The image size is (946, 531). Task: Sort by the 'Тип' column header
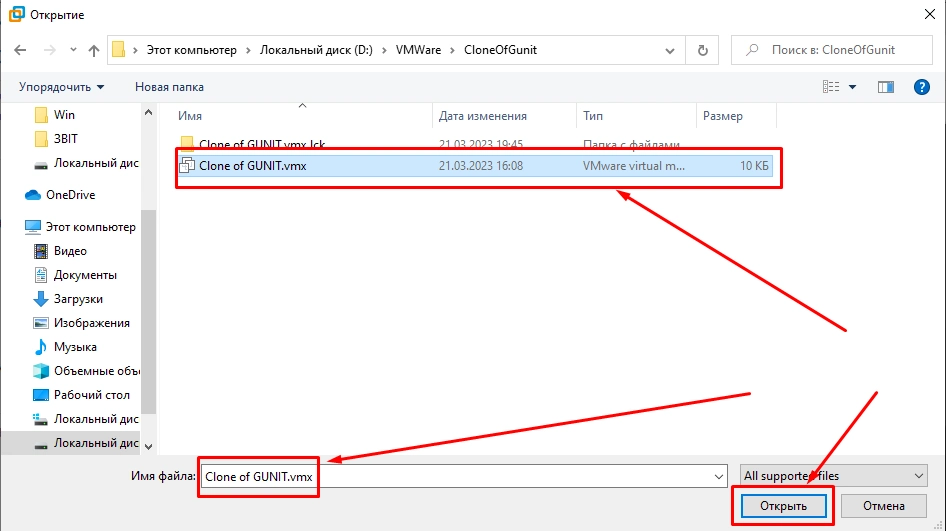[636, 116]
